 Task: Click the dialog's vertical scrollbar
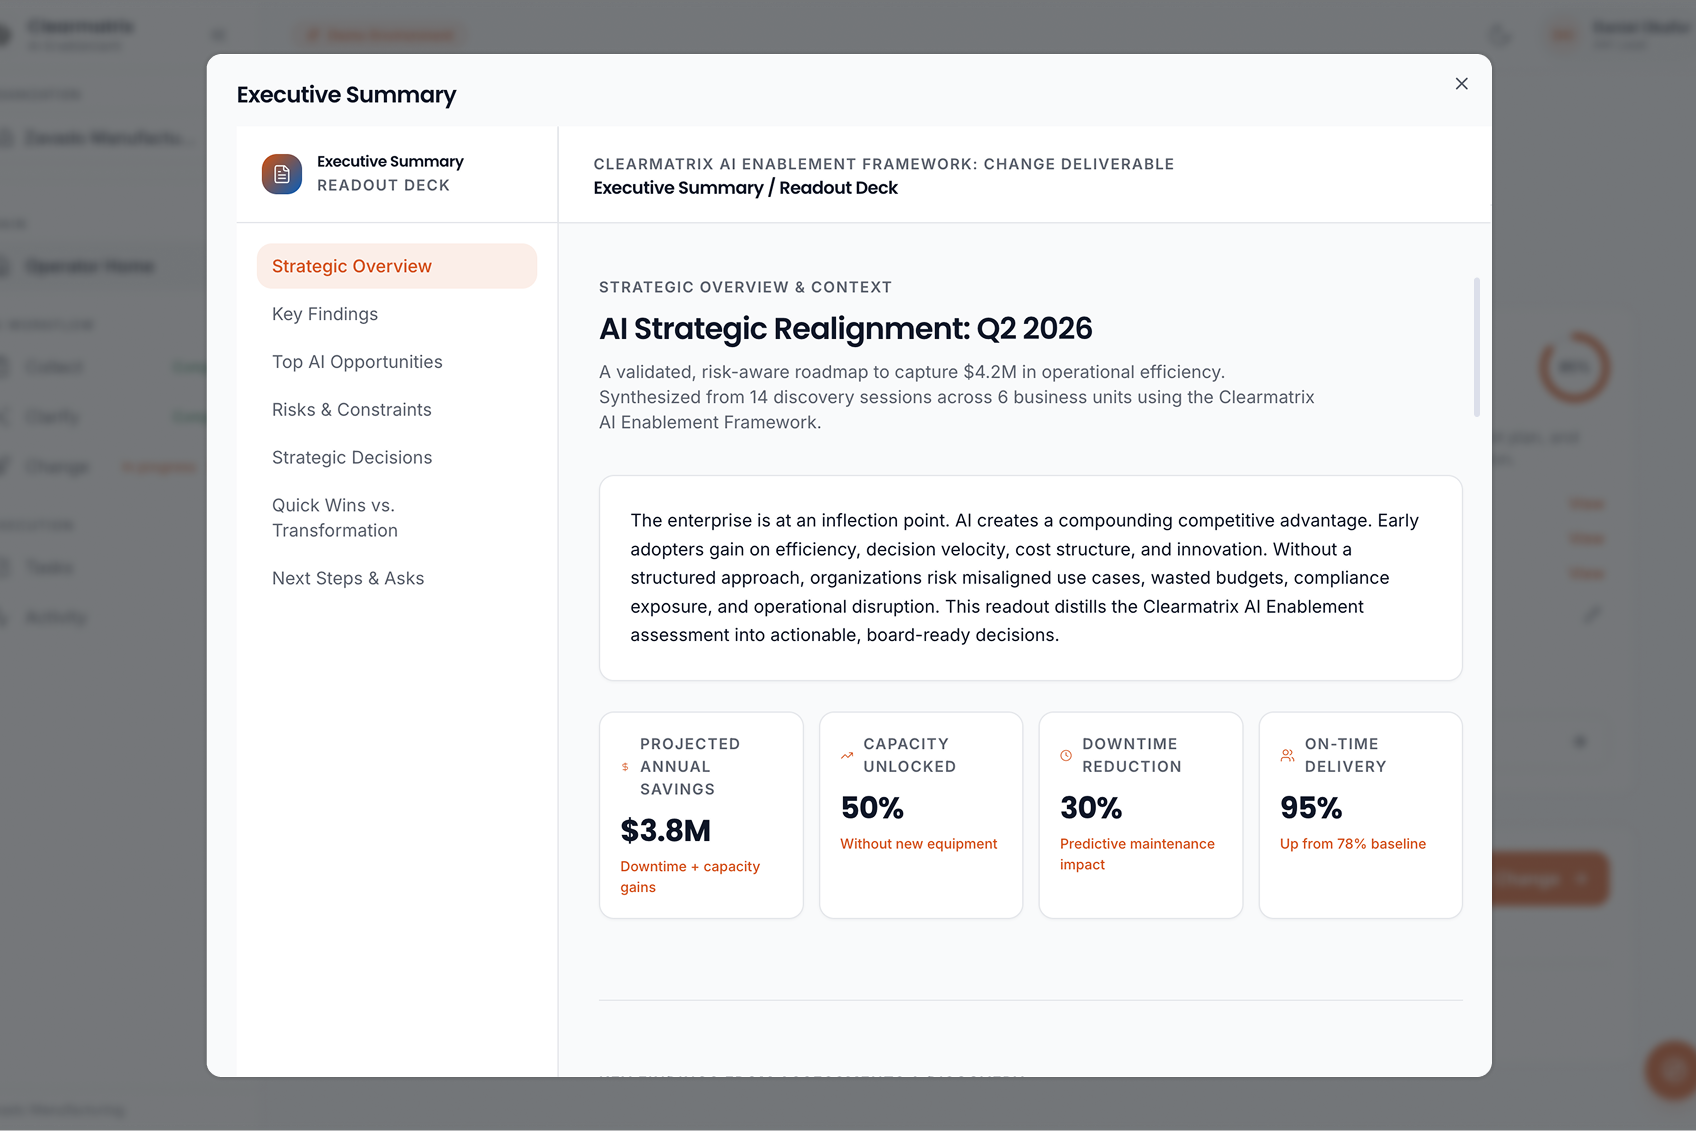(x=1476, y=347)
